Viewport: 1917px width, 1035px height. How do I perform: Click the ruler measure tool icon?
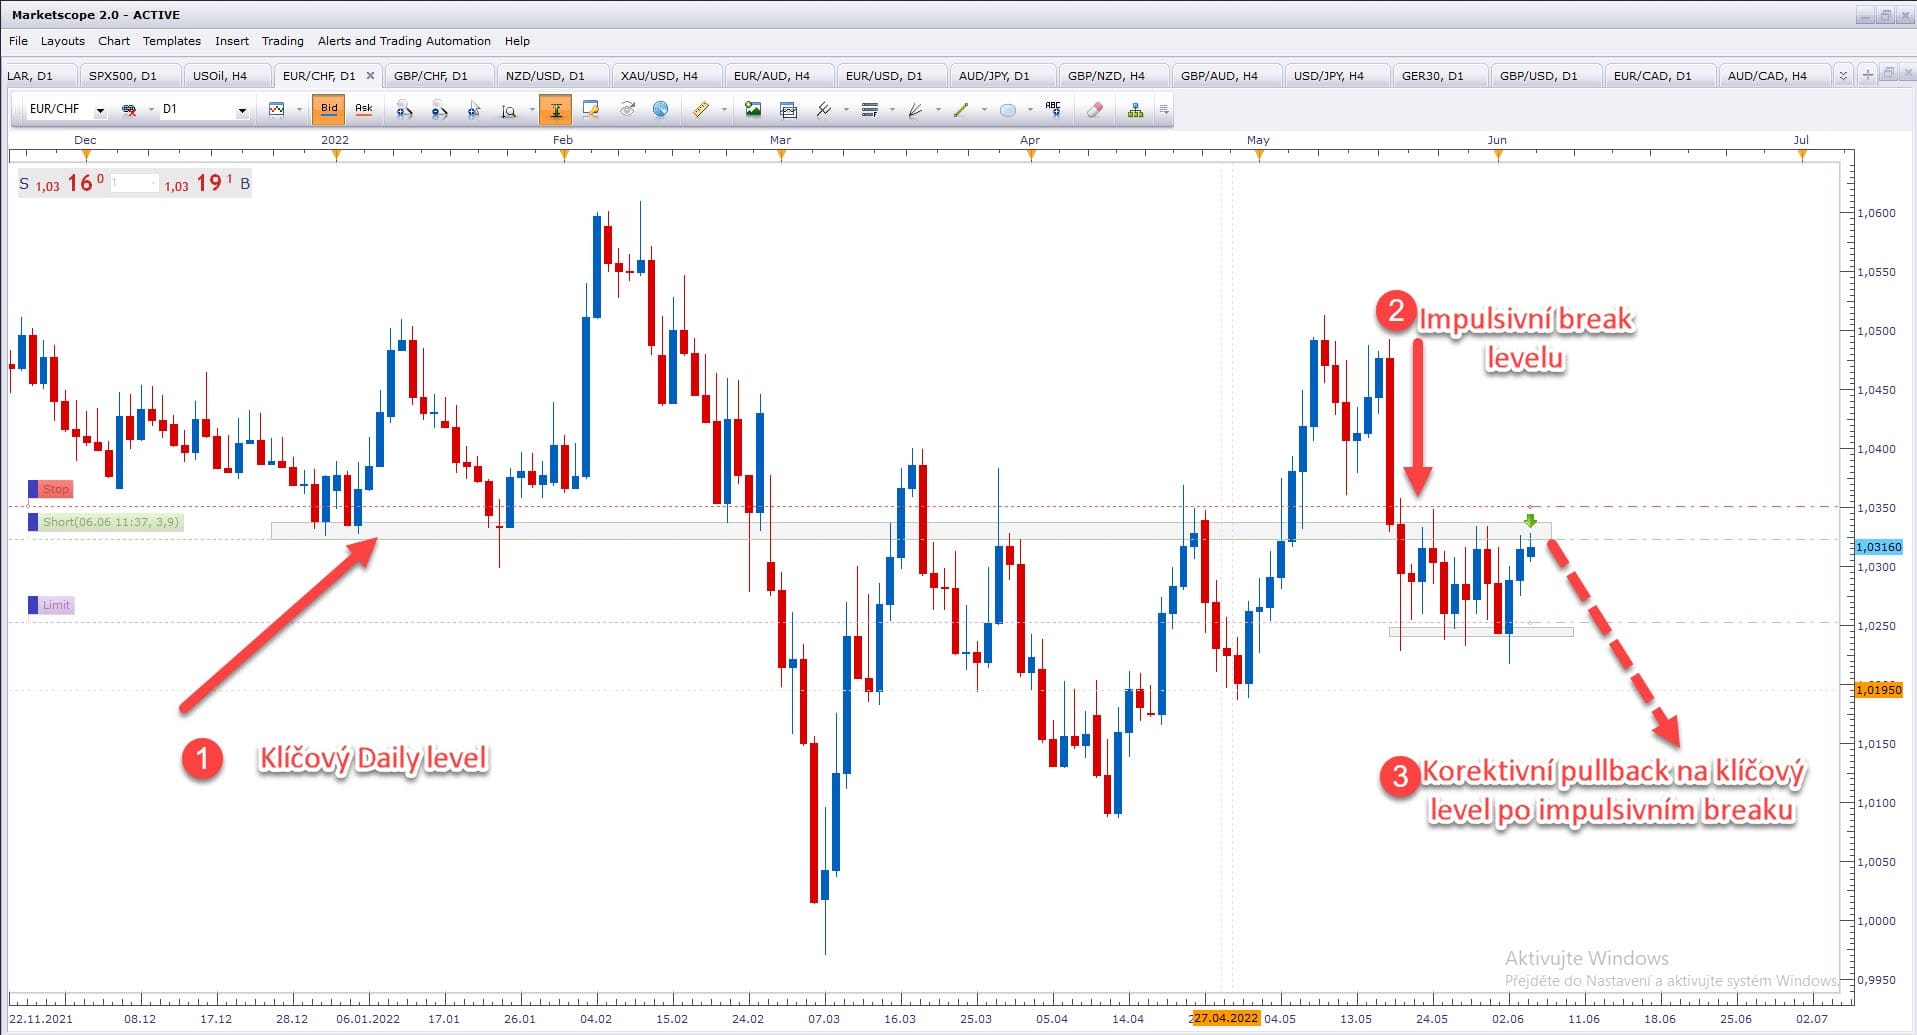pos(701,110)
